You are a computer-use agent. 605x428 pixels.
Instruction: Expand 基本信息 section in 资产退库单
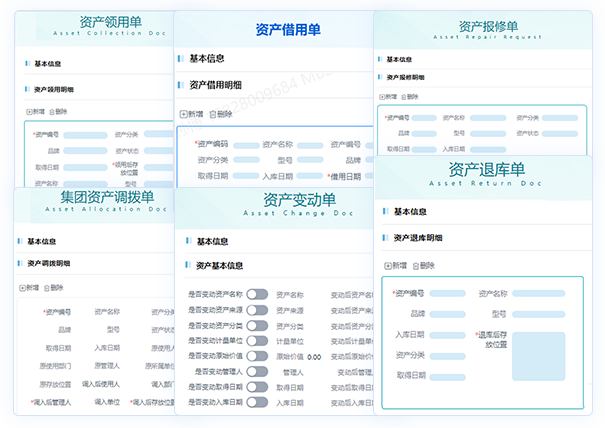410,212
